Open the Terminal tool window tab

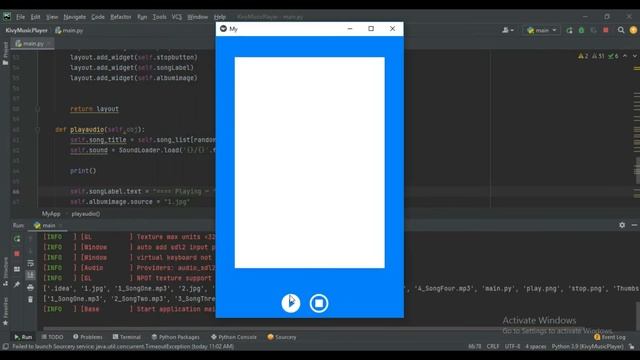(x=127, y=337)
